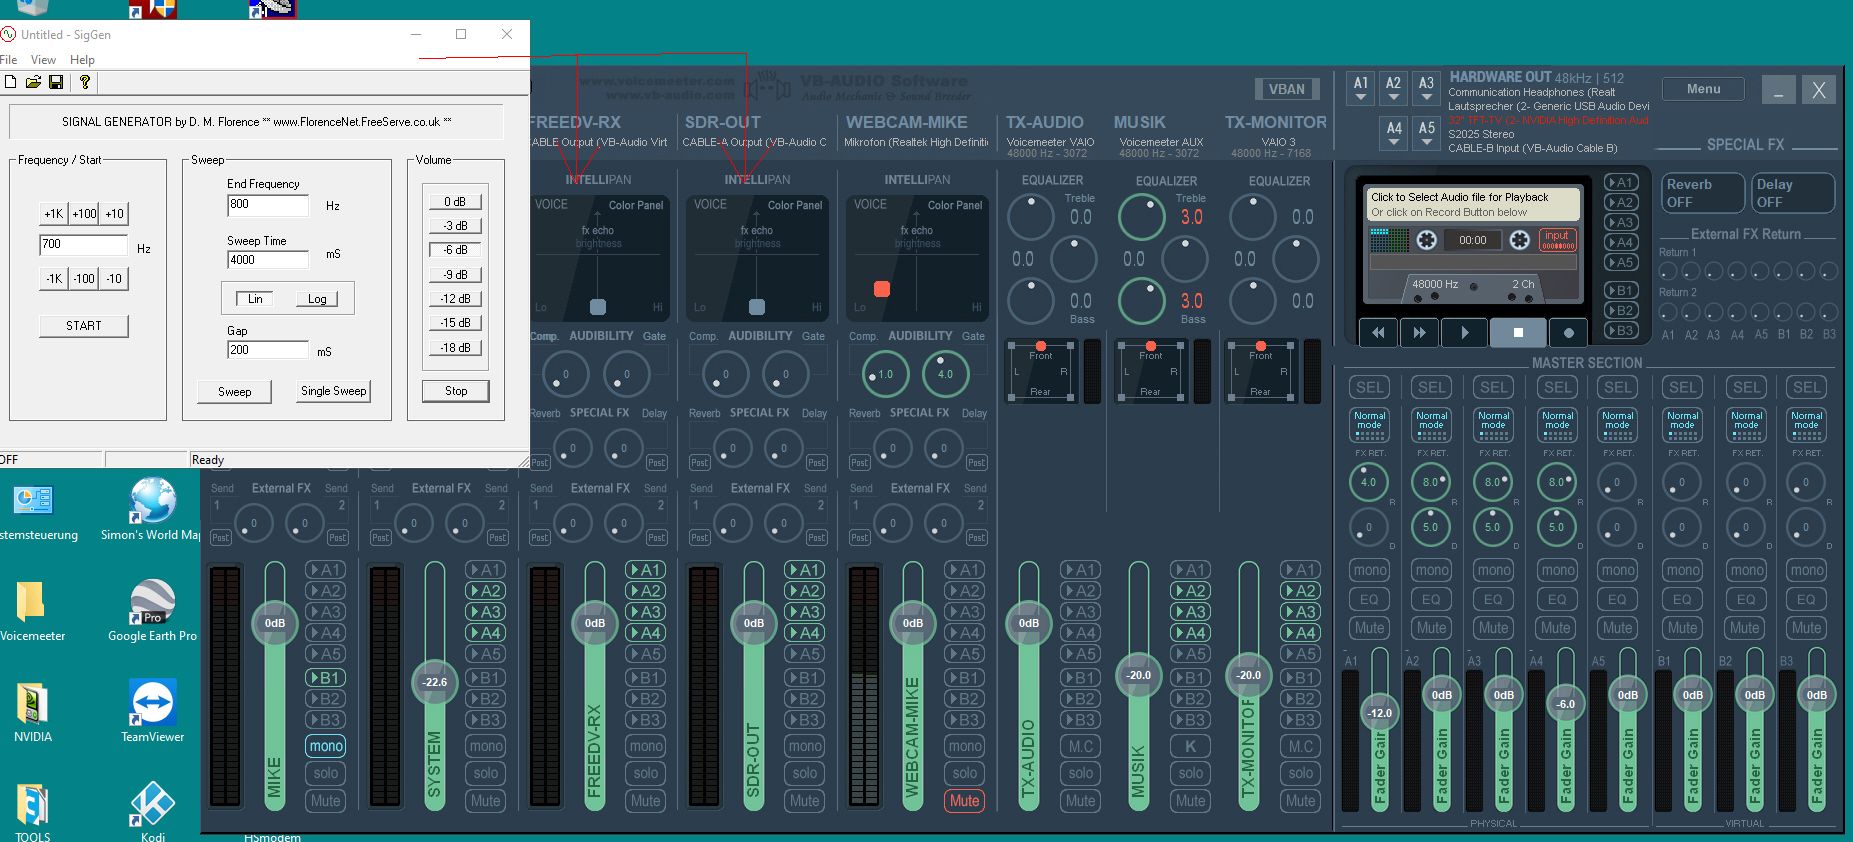Click START in SigGen Frequency section
This screenshot has width=1853, height=842.
pyautogui.click(x=84, y=326)
